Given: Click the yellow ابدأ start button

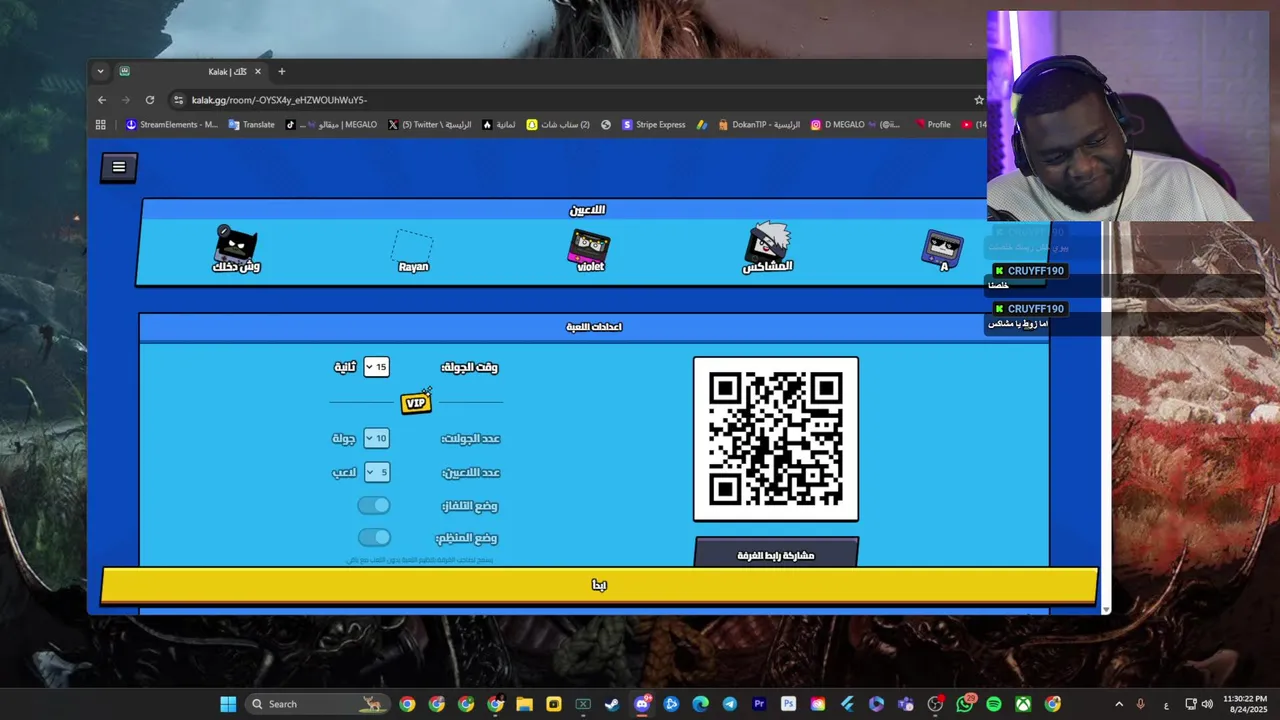Looking at the screenshot, I should [x=599, y=585].
